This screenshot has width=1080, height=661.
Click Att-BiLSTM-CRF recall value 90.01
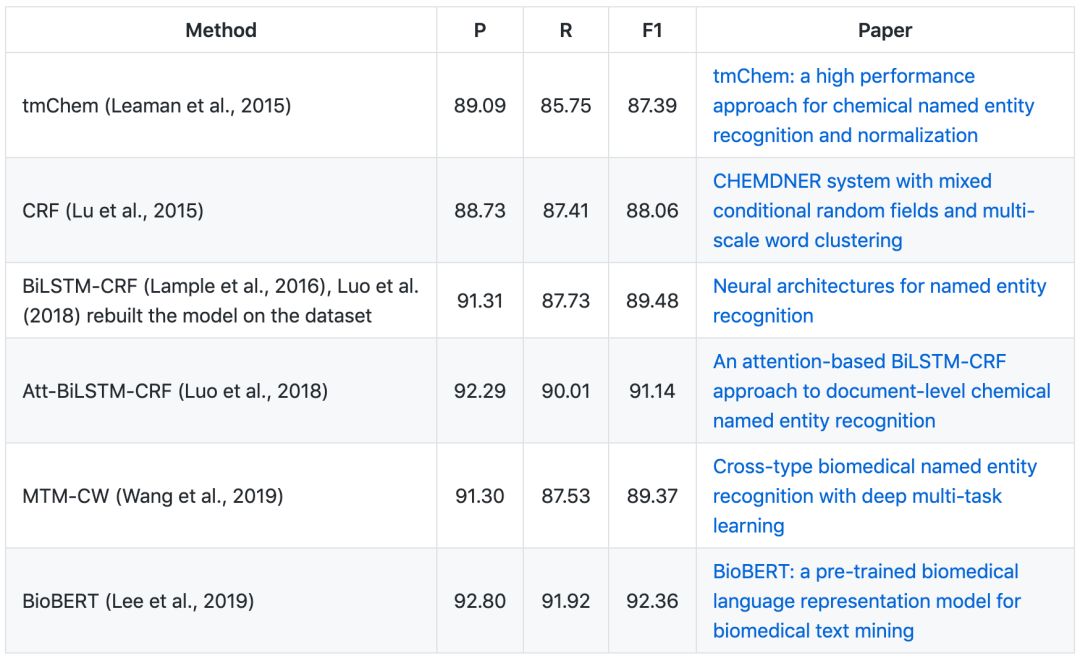click(x=566, y=391)
